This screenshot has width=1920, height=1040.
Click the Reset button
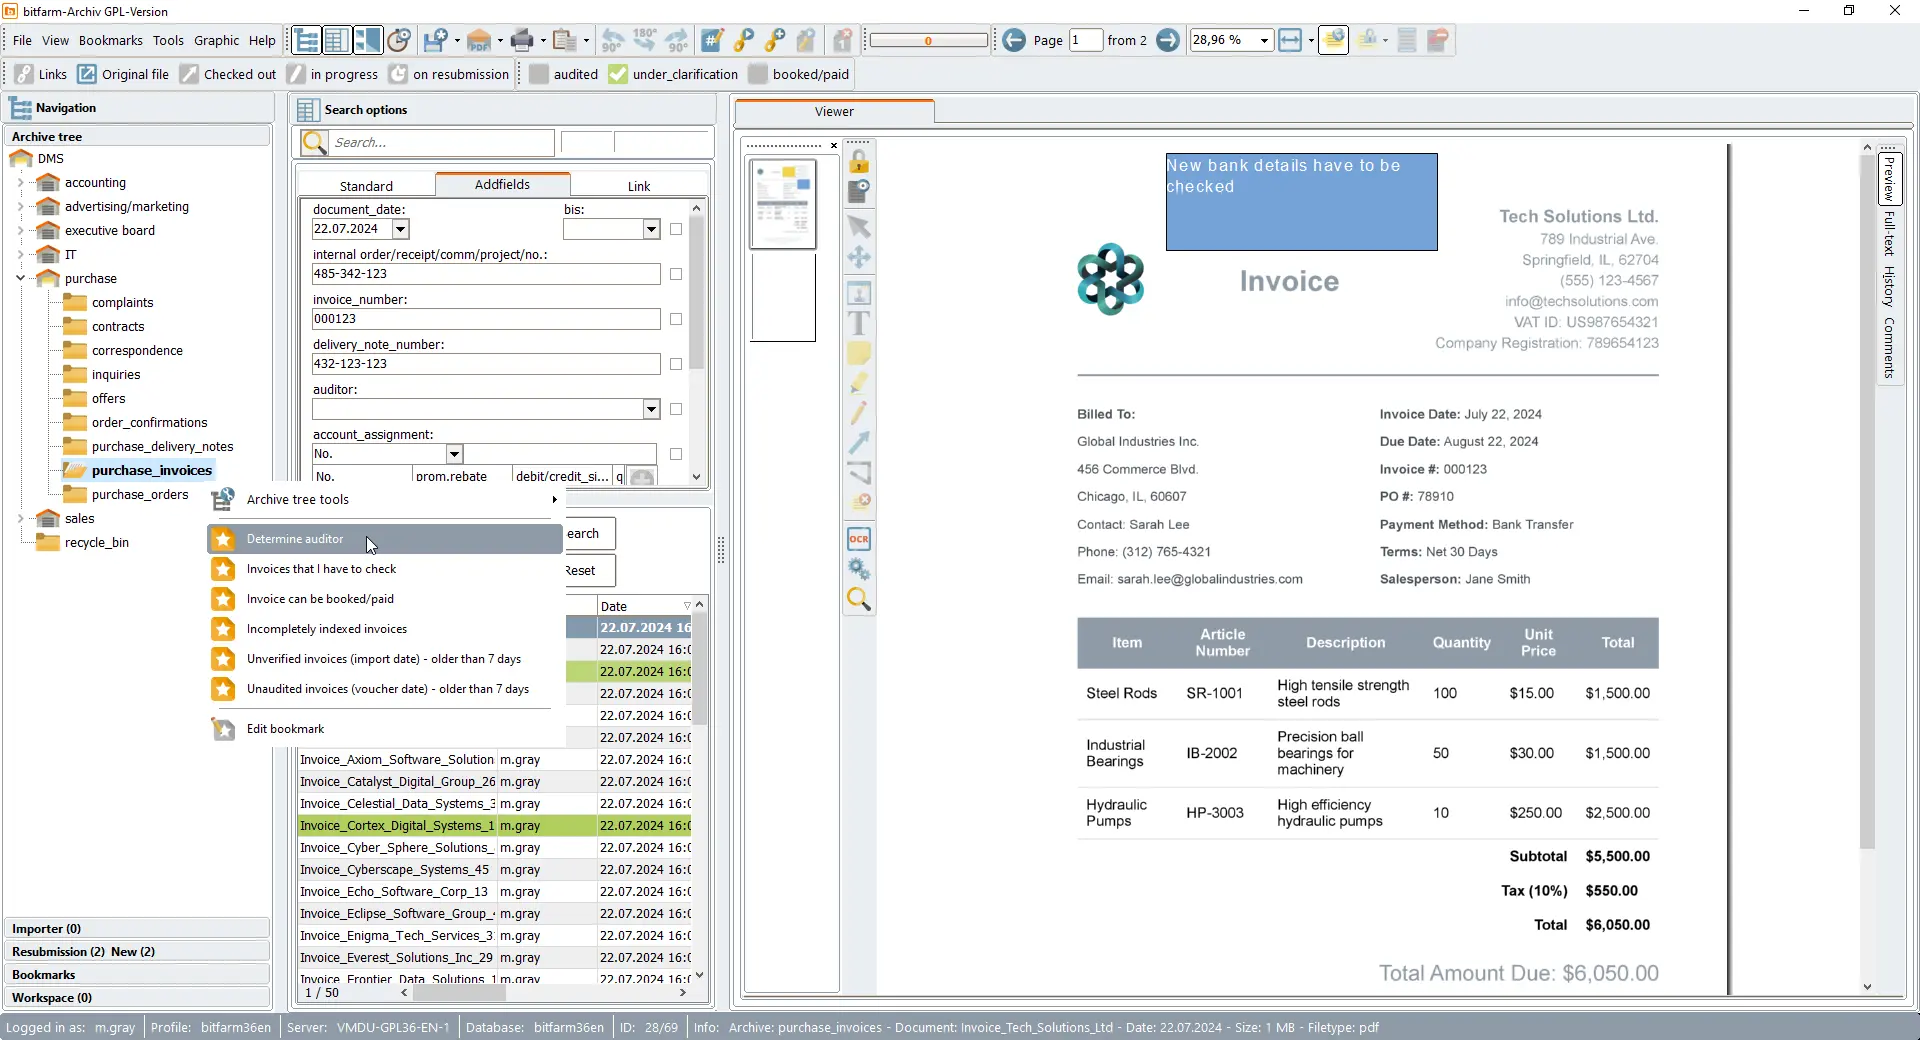pos(589,571)
